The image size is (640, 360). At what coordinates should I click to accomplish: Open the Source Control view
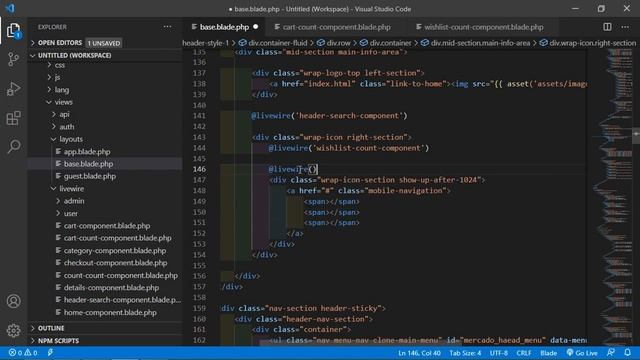pyautogui.click(x=13, y=60)
